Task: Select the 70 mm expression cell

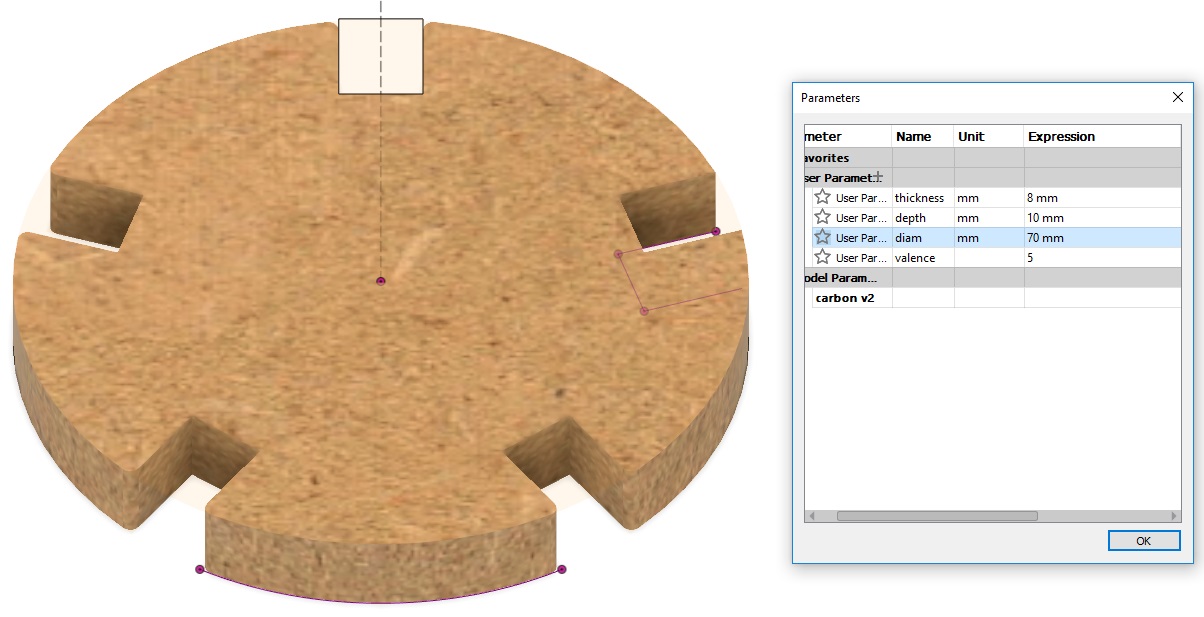Action: pos(1103,238)
